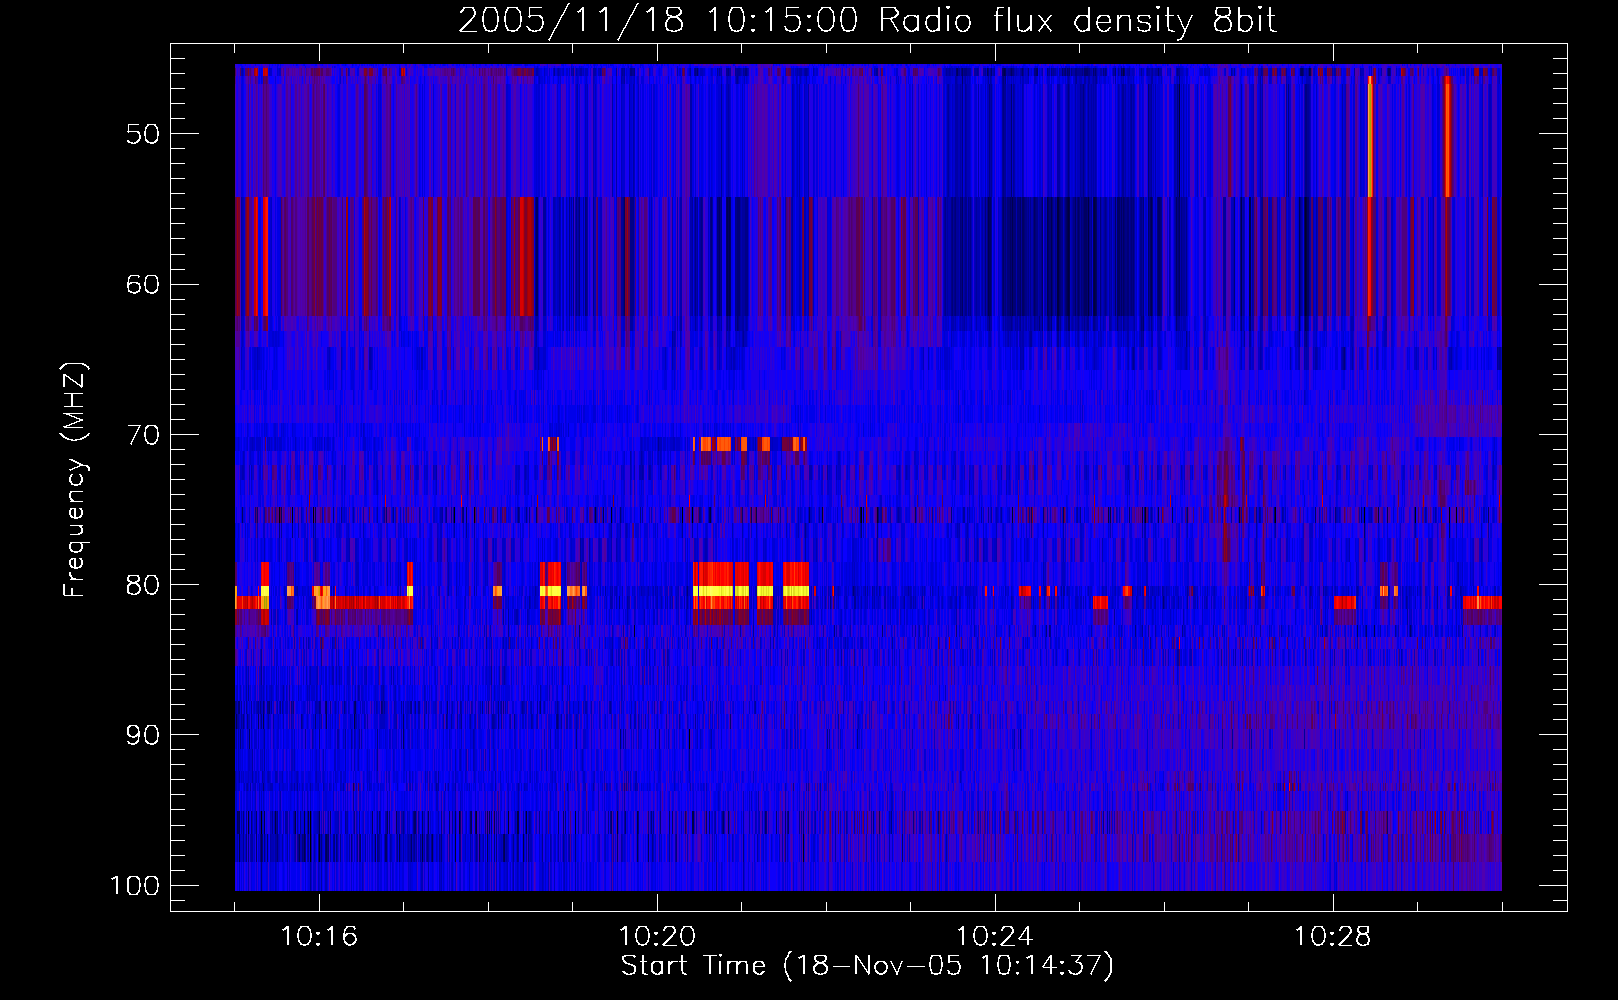Click the "80" frequency tick label
The image size is (1618, 1000).
143,585
